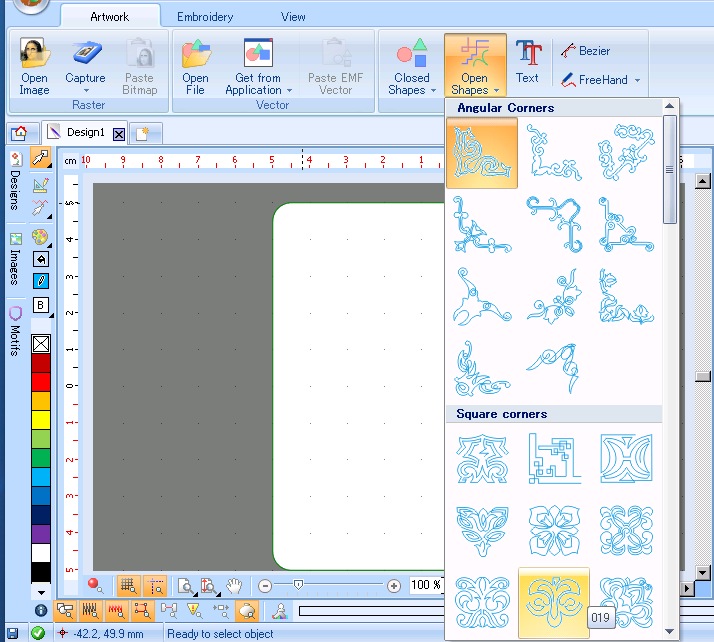Click the info icon in bottom toolbar
The width and height of the screenshot is (714, 642).
point(41,610)
